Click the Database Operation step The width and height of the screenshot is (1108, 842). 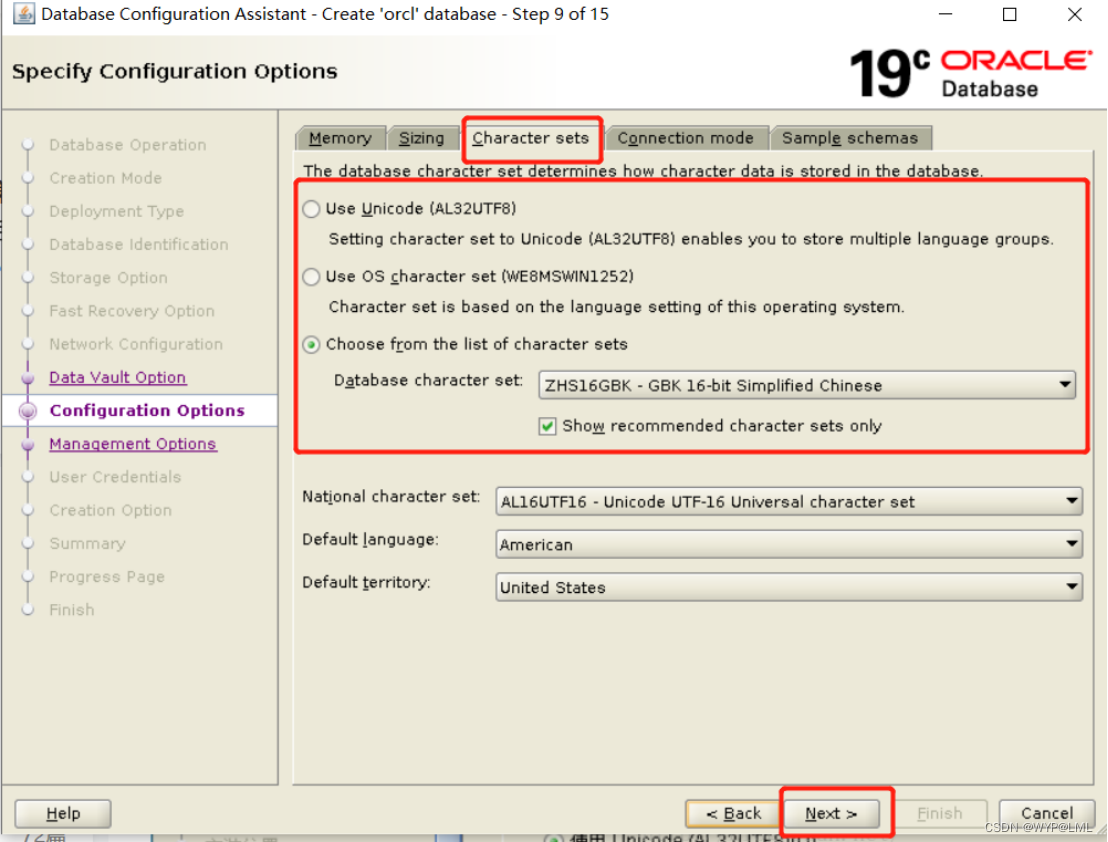[x=128, y=145]
